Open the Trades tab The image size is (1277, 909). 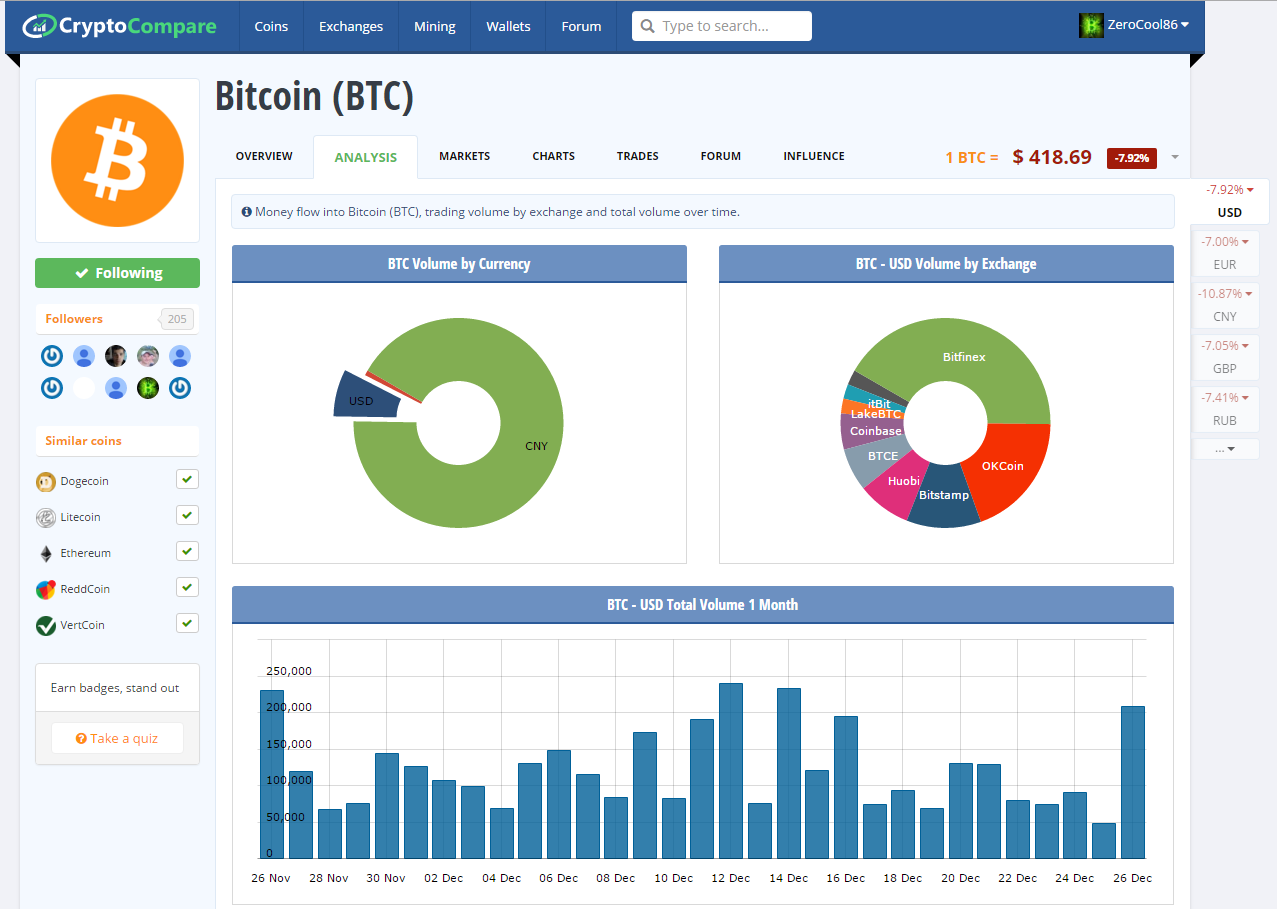point(638,157)
